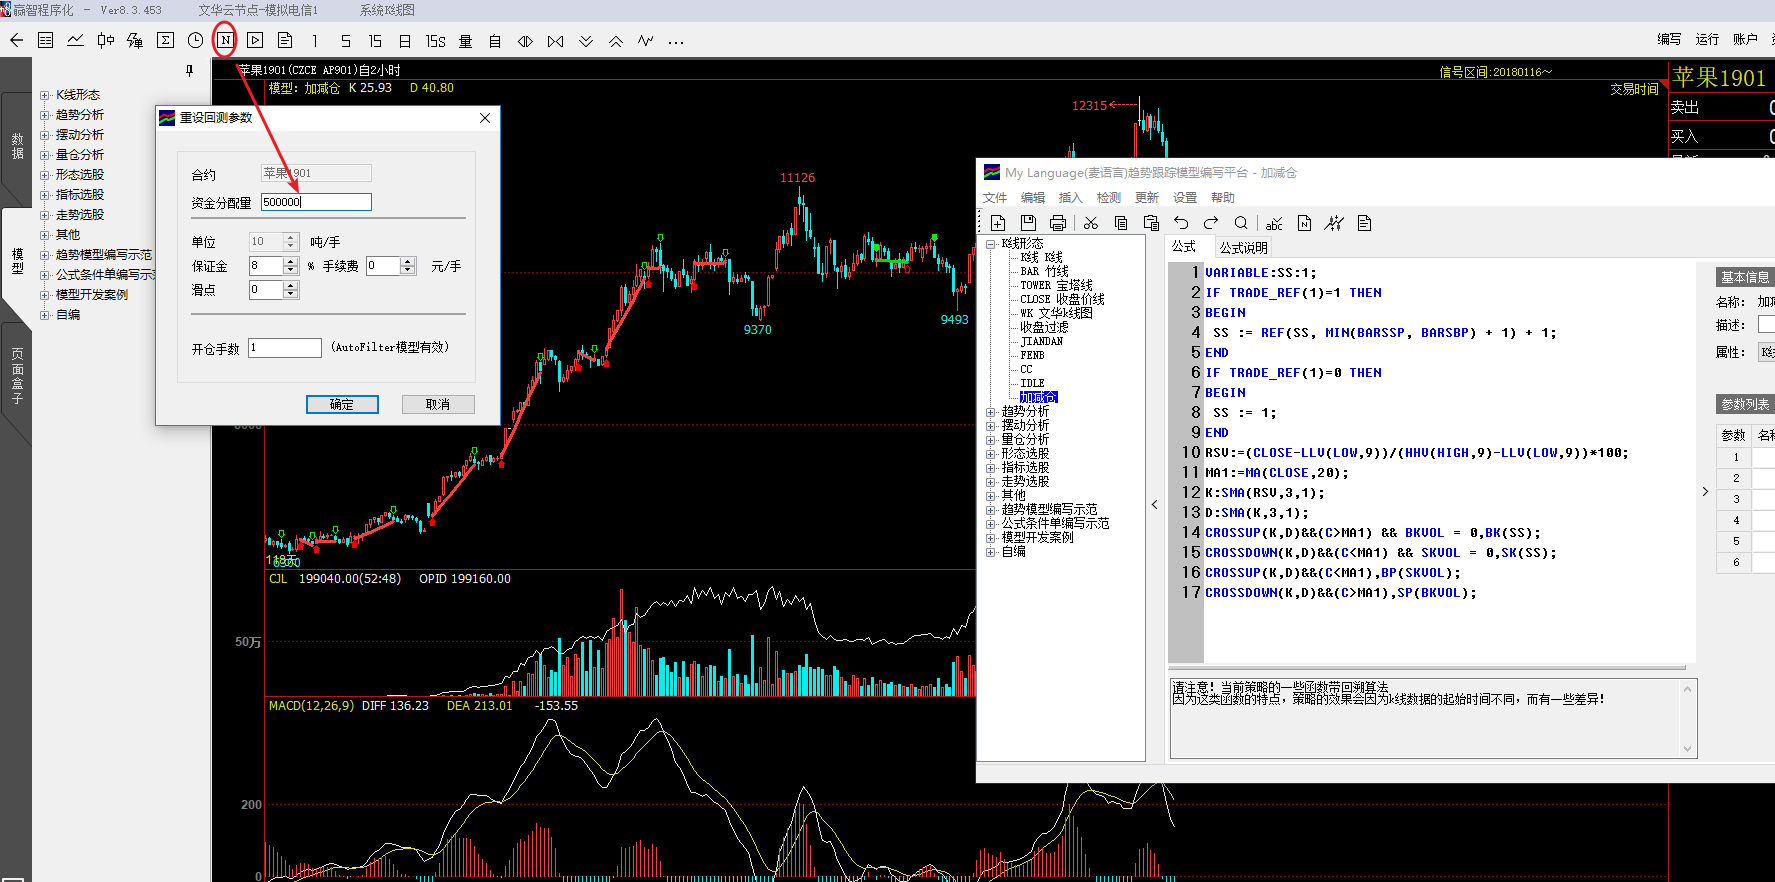
Task: Click the scissors cut icon in editor toolbar
Action: (x=1090, y=223)
